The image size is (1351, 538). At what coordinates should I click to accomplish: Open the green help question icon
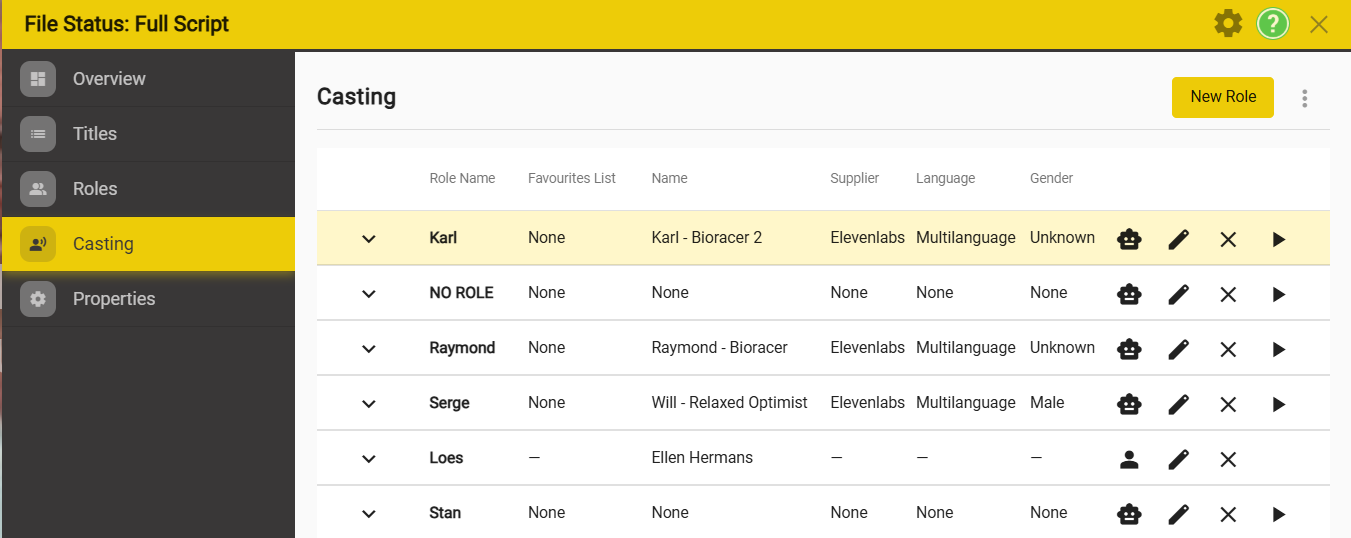point(1273,24)
